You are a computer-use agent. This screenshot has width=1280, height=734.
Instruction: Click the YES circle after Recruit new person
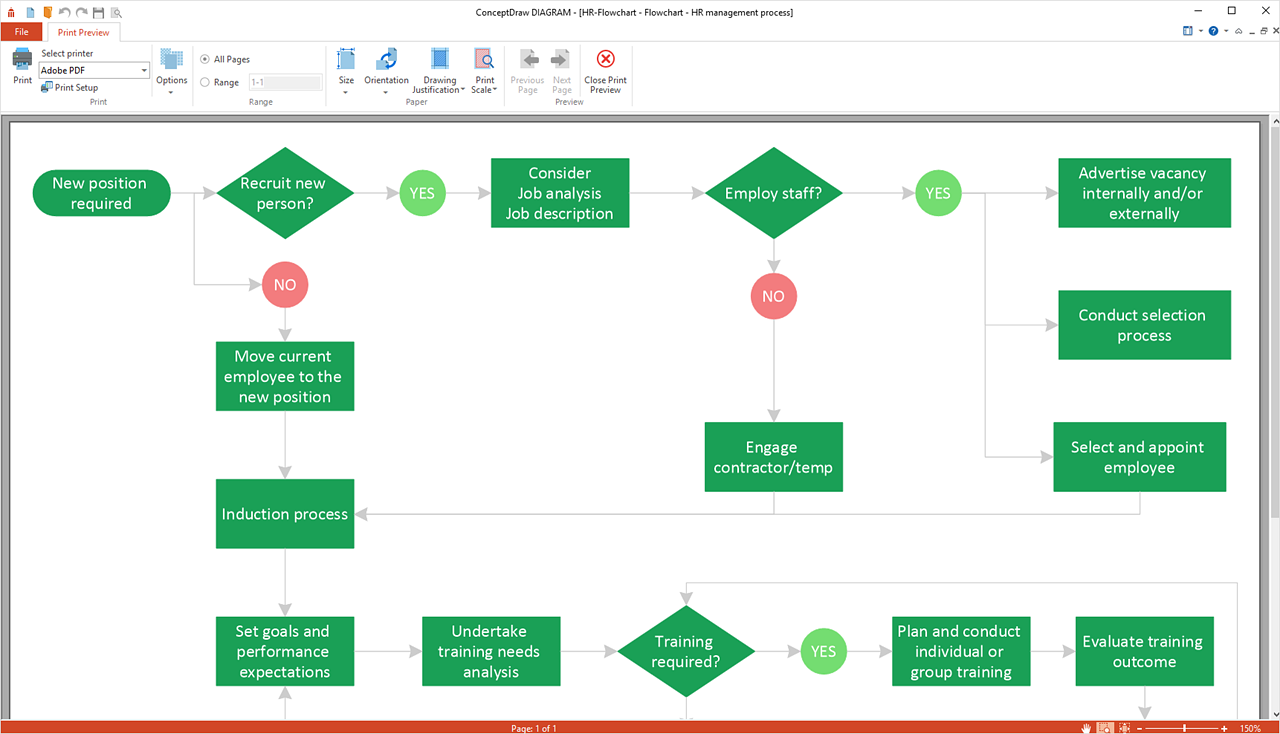tap(423, 193)
